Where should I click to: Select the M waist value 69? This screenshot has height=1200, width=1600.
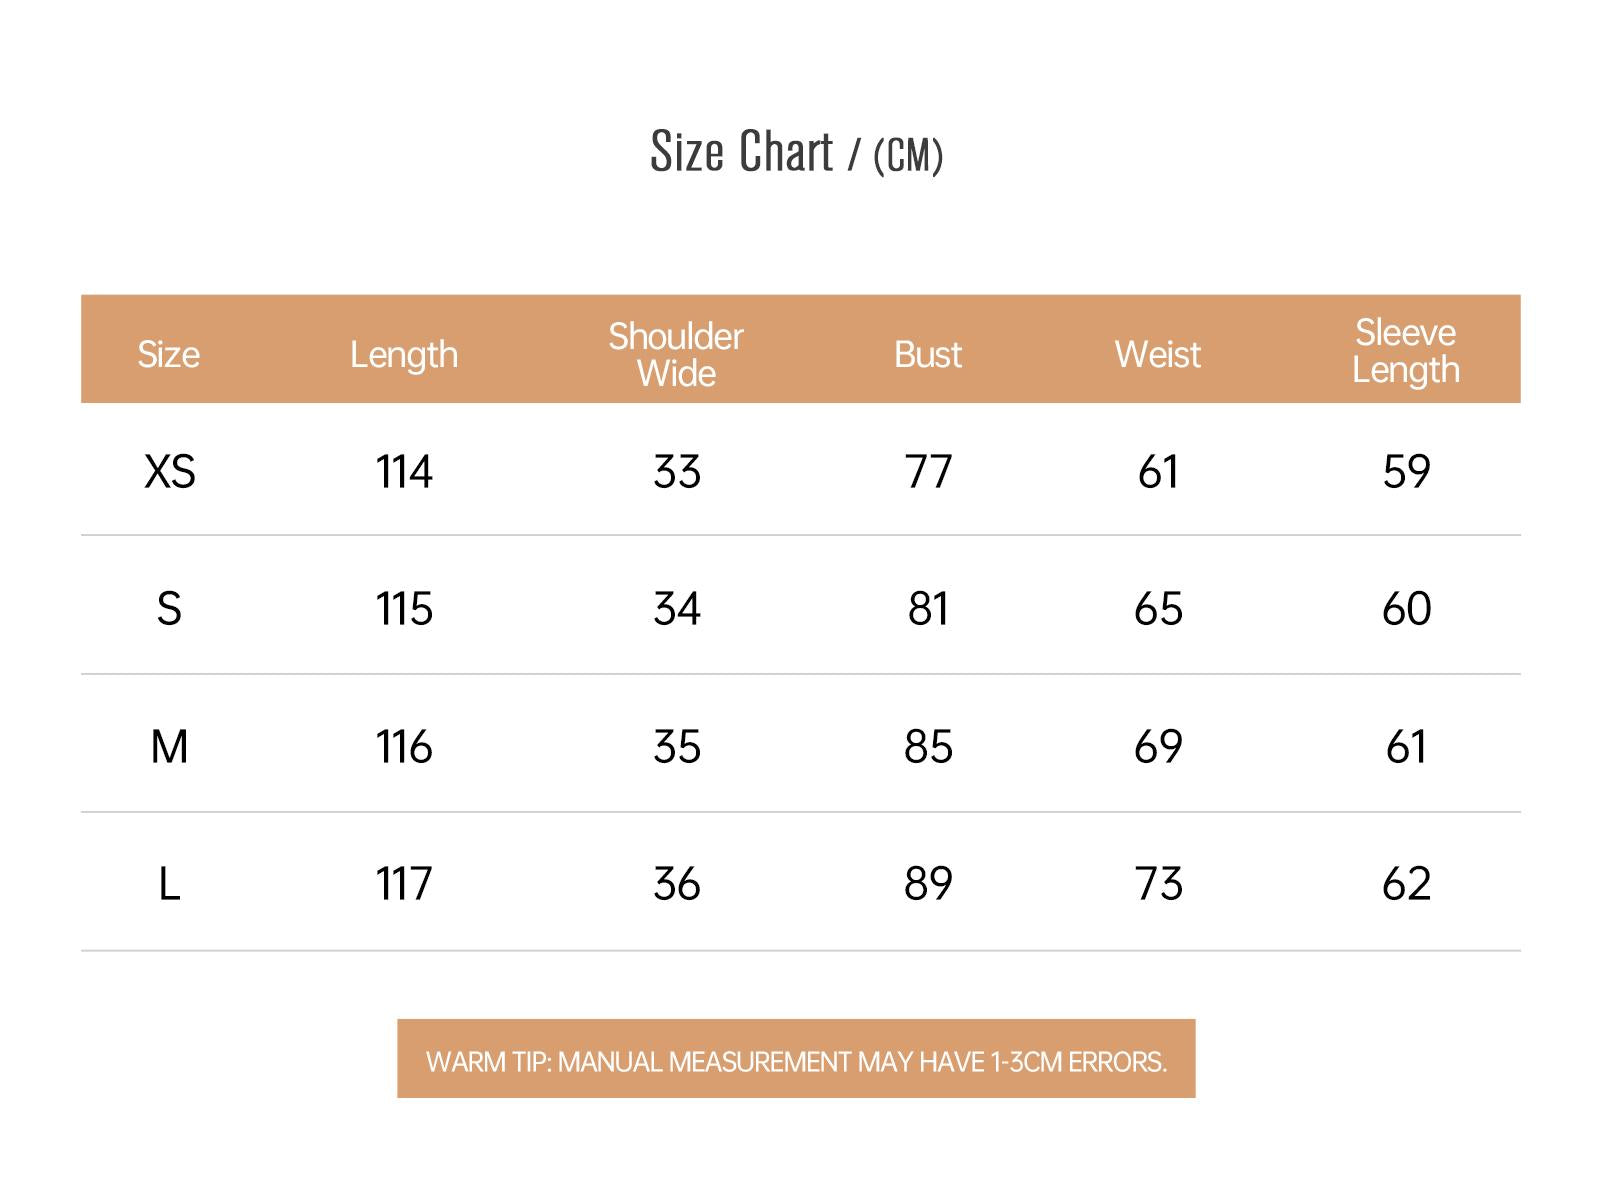[1158, 746]
